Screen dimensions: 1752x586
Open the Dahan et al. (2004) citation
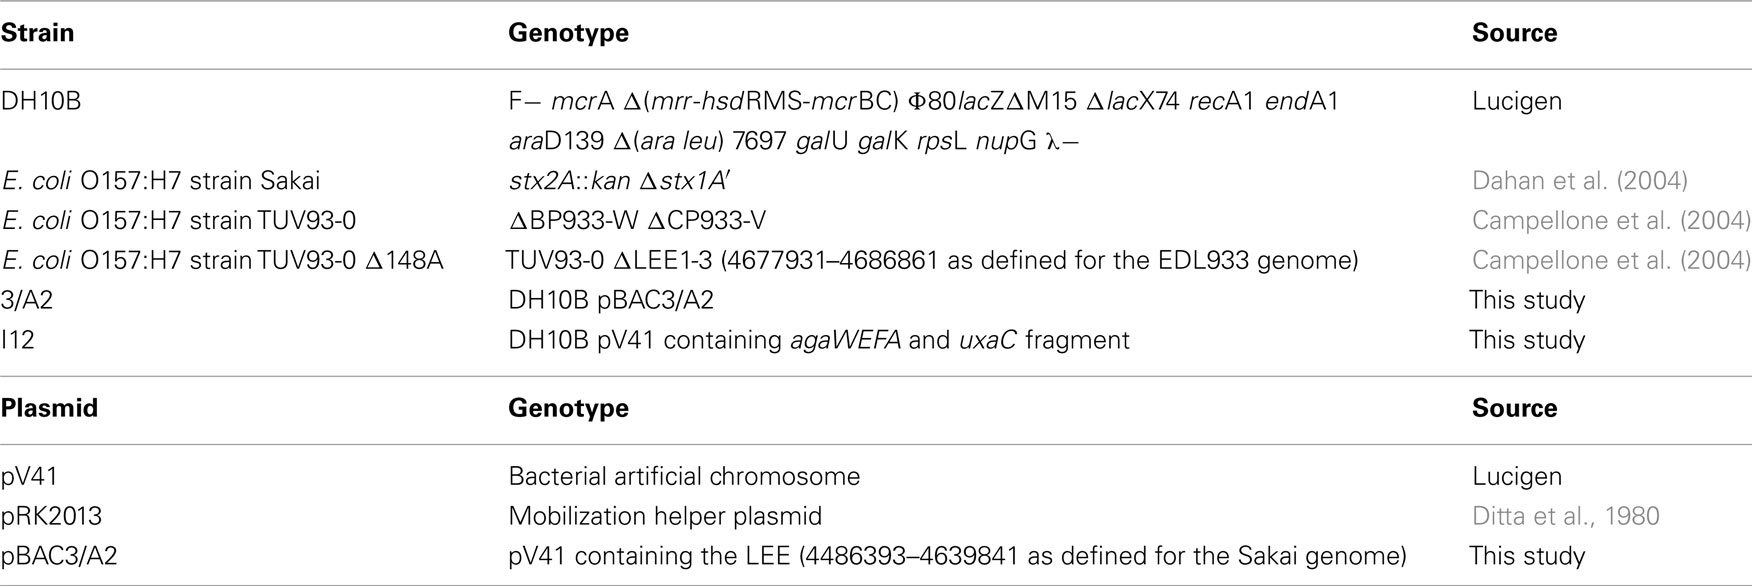(1579, 181)
